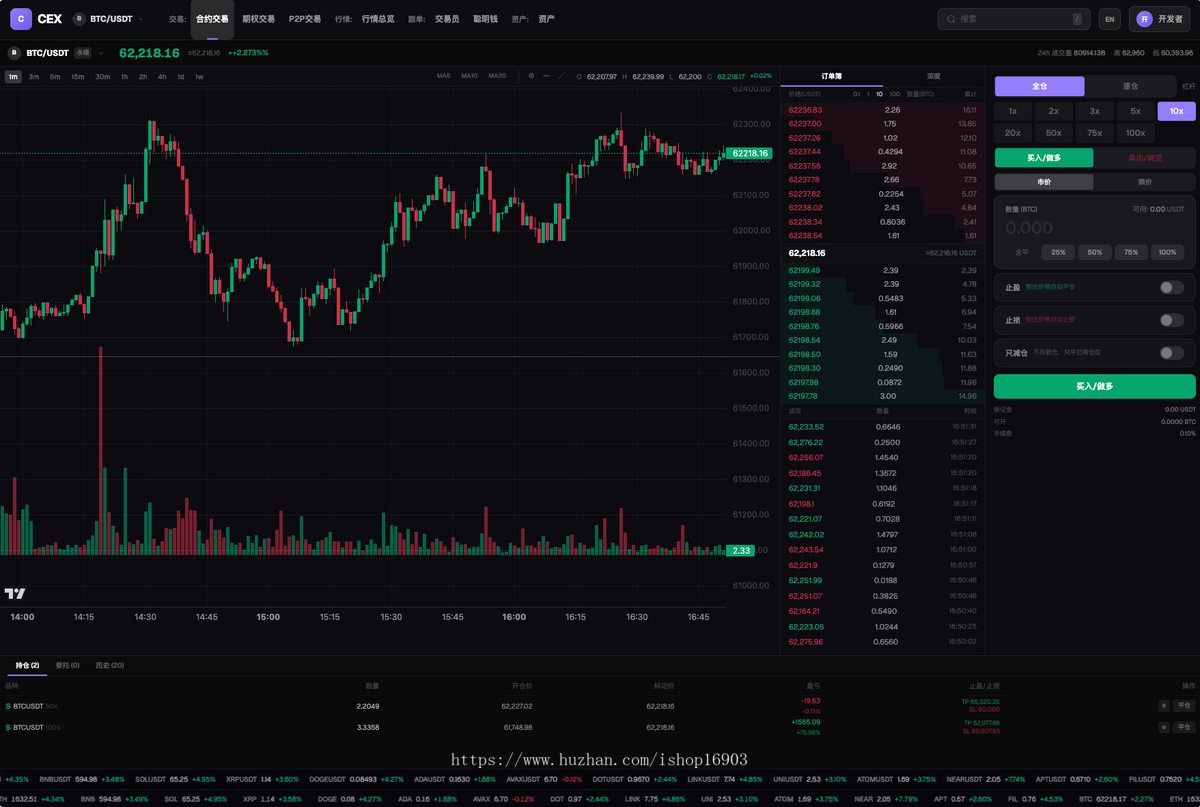The height and width of the screenshot is (807, 1200).
Task: Open the P2P交易 tab
Action: pyautogui.click(x=305, y=19)
